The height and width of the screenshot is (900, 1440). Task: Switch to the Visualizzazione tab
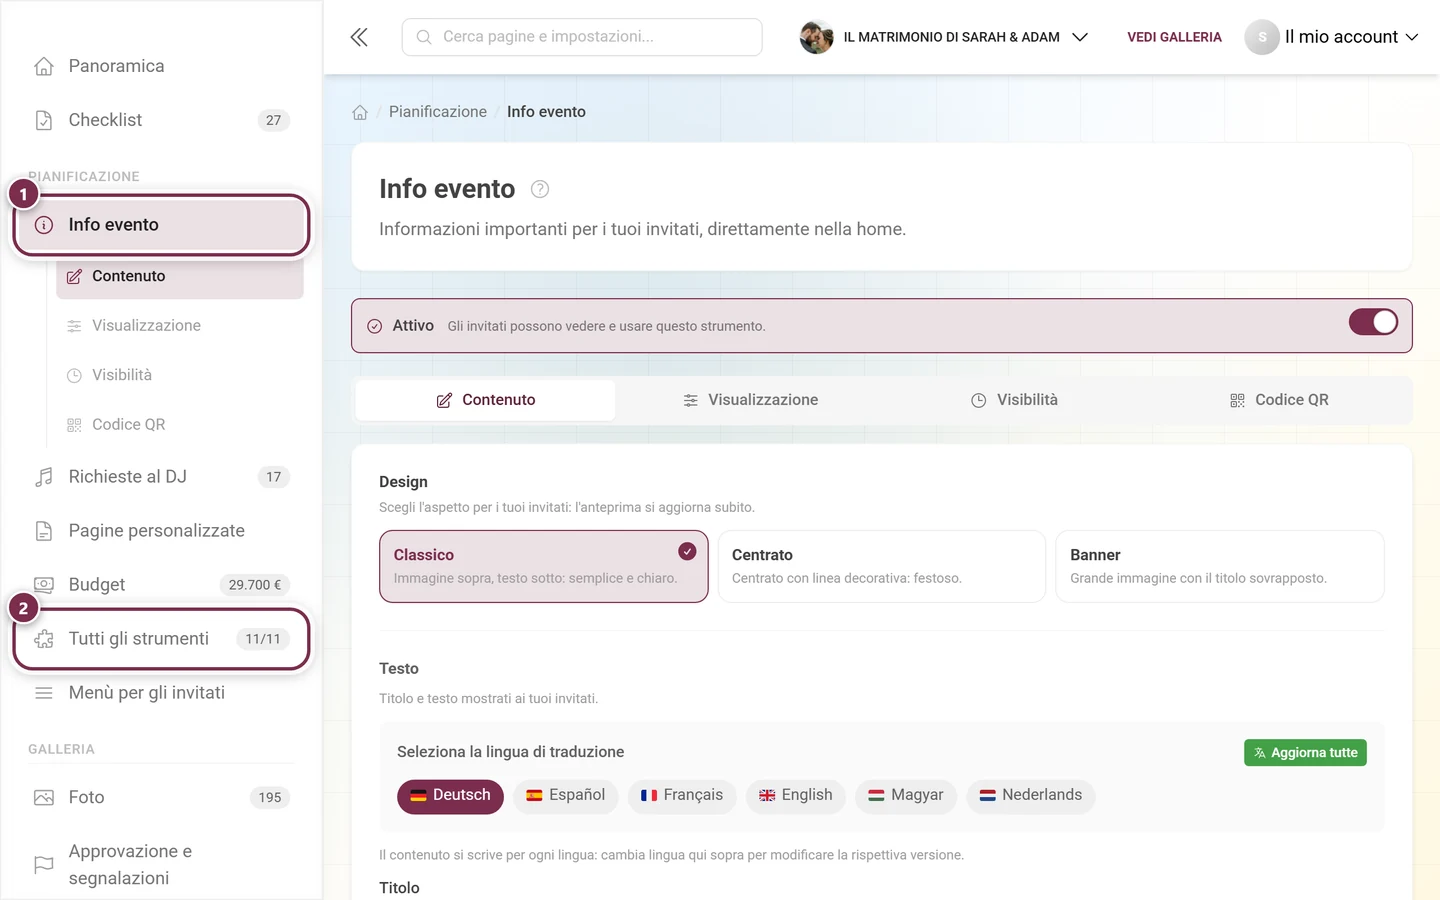[751, 400]
